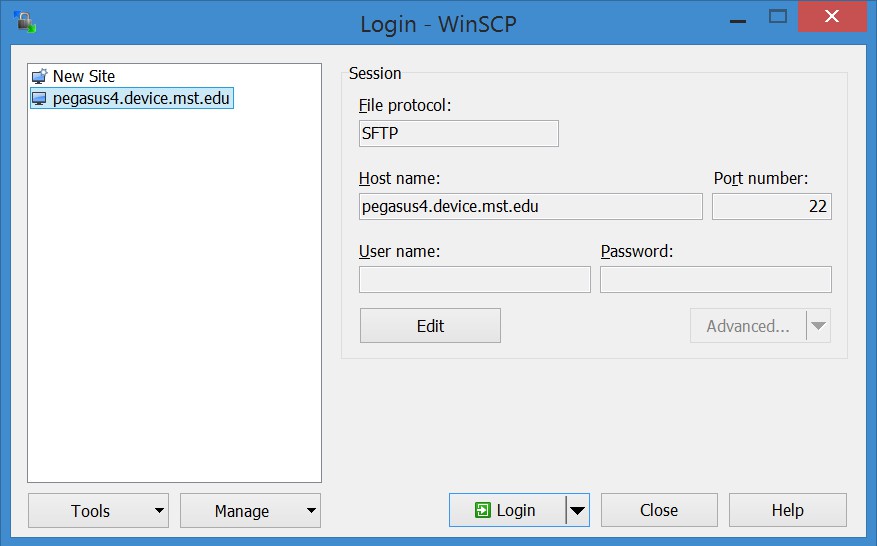Open the Manage dropdown menu

point(250,510)
